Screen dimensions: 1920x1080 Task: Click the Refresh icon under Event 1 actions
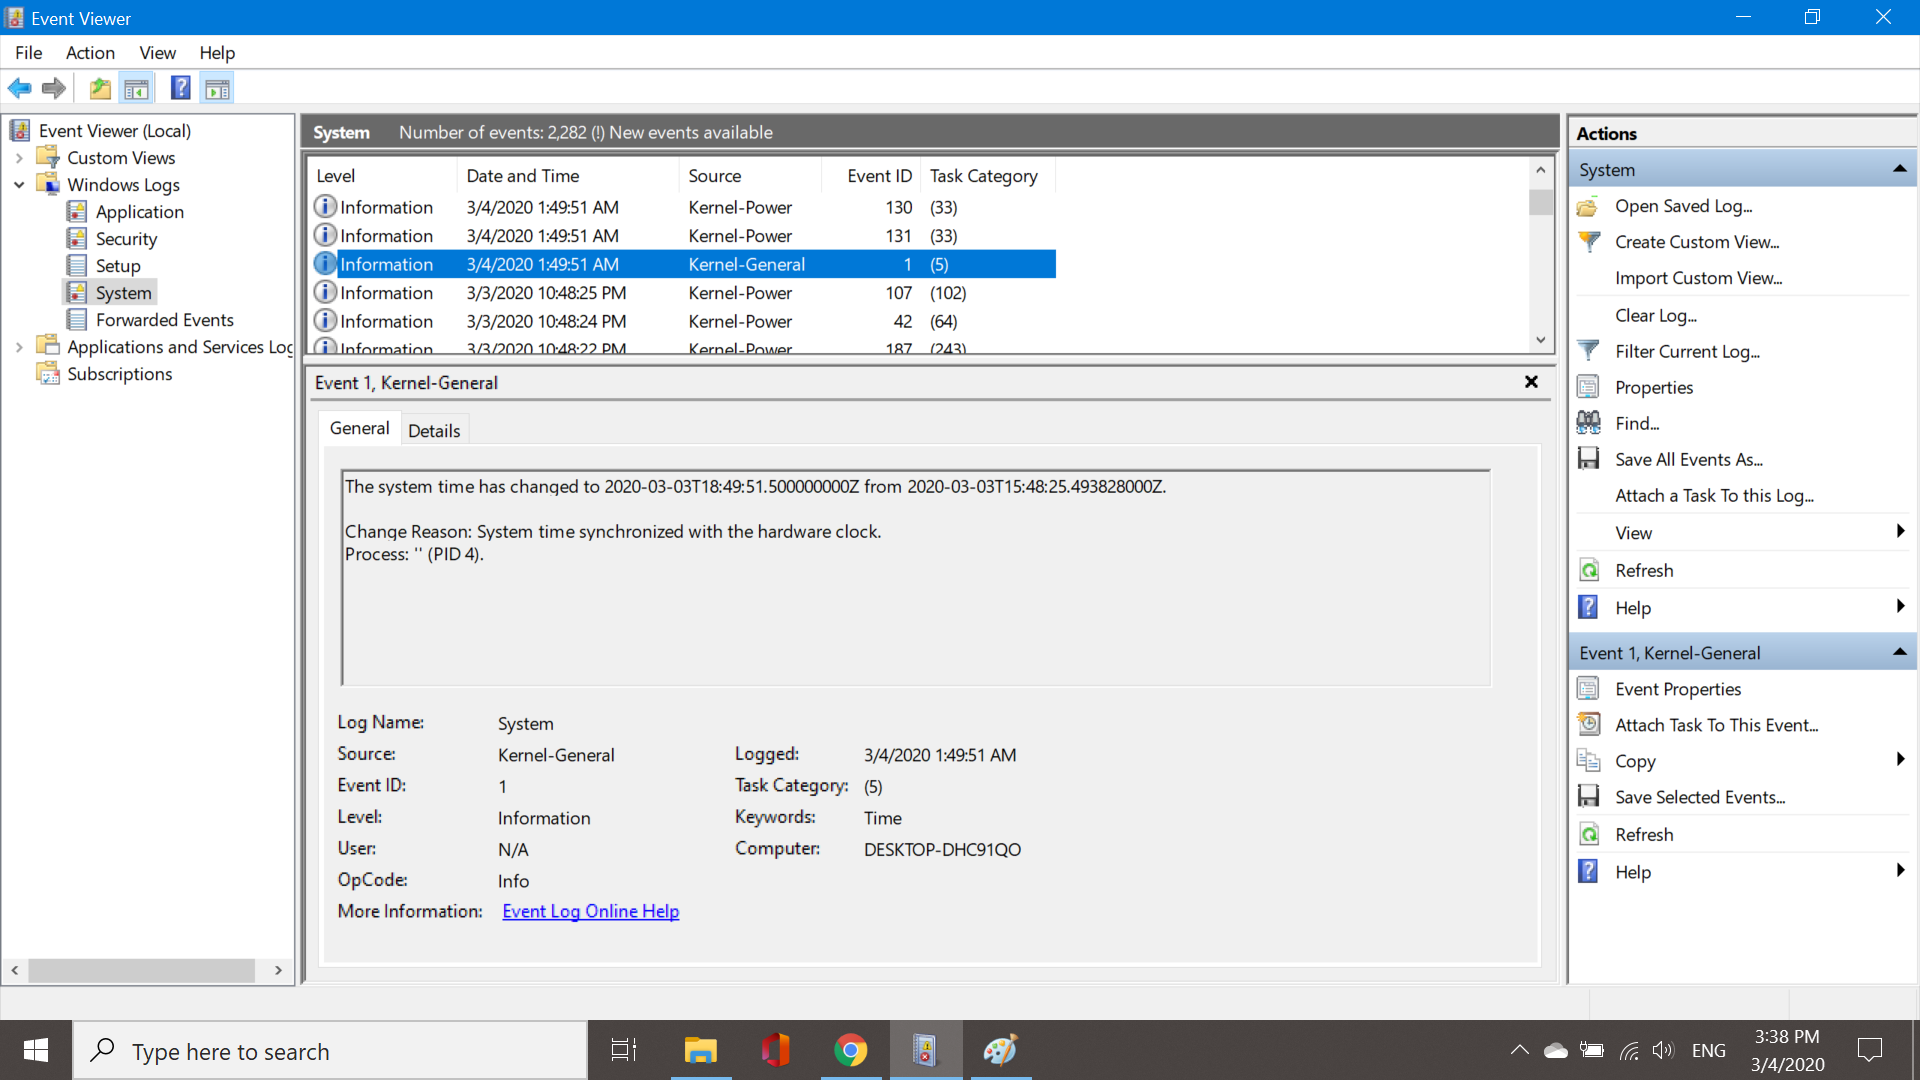pyautogui.click(x=1588, y=834)
